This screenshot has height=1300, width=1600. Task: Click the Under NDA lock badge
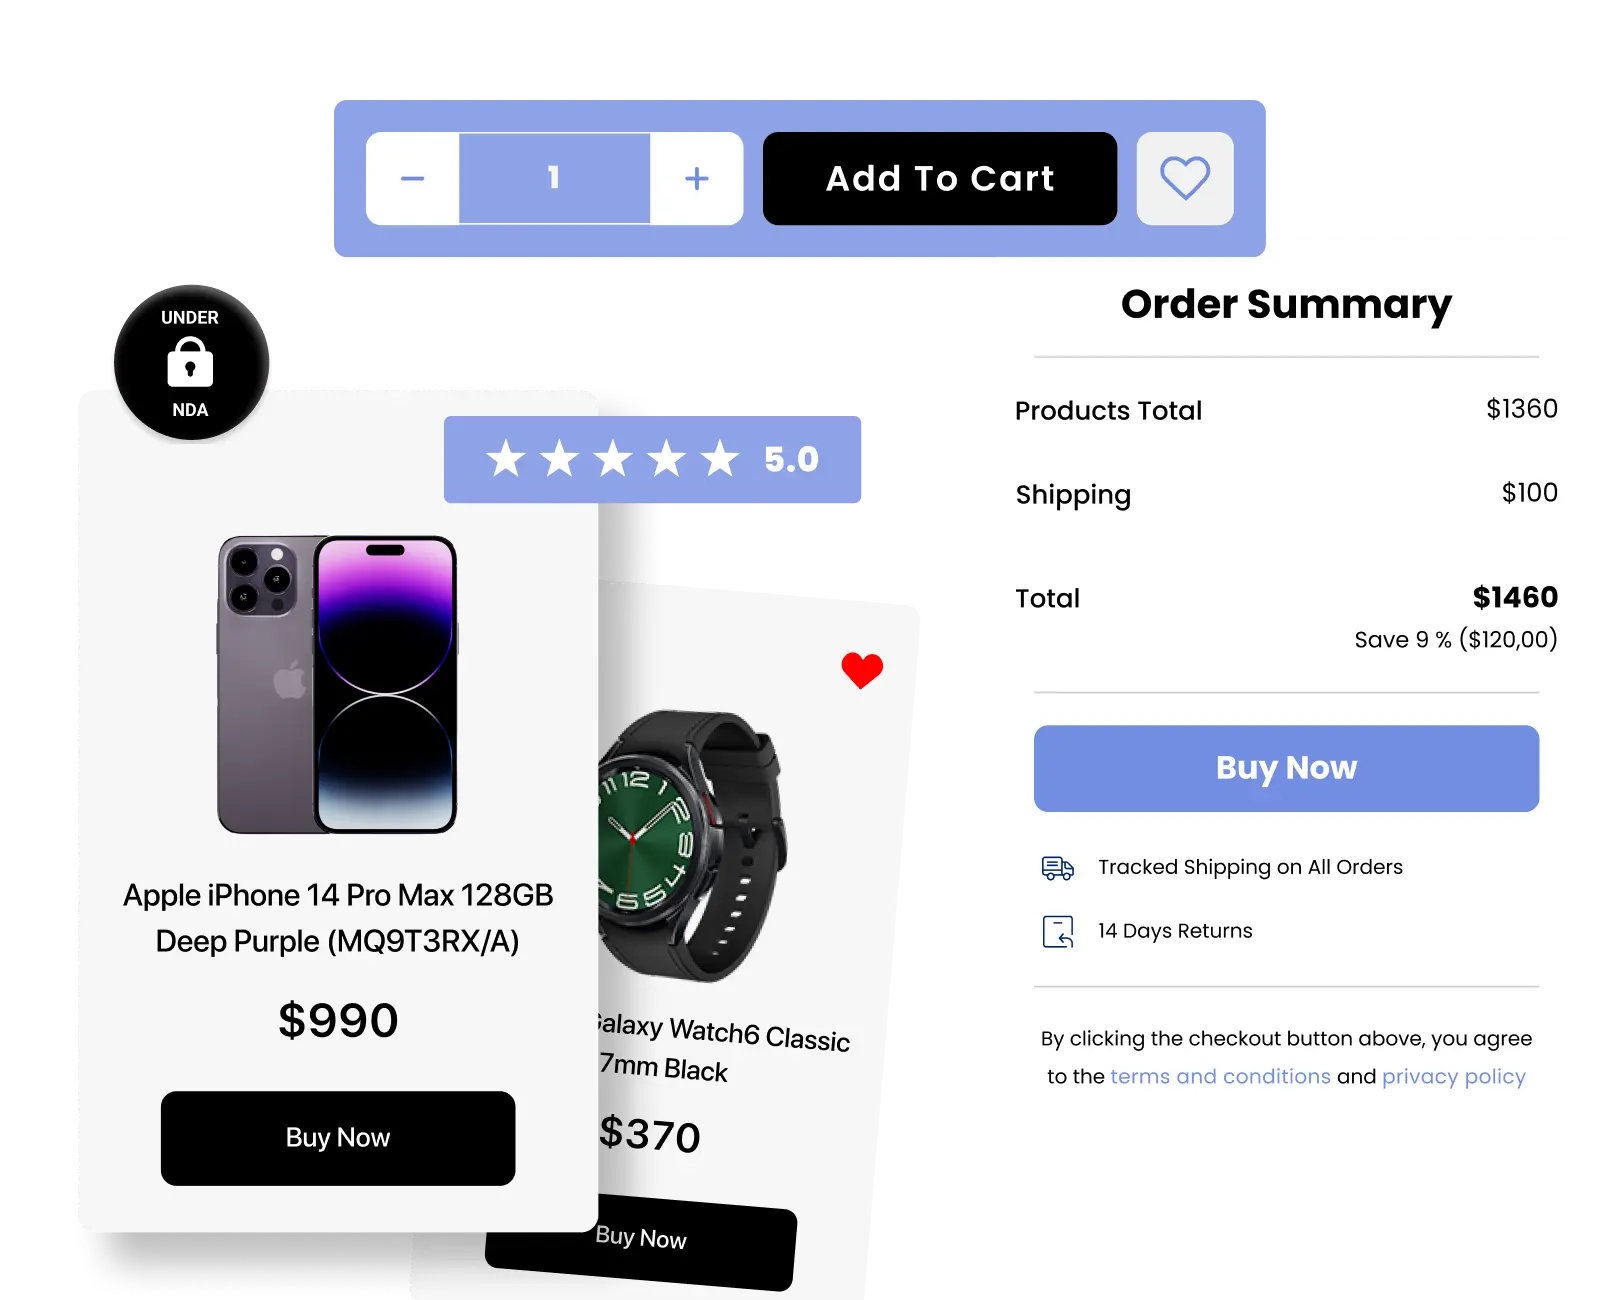tap(191, 363)
